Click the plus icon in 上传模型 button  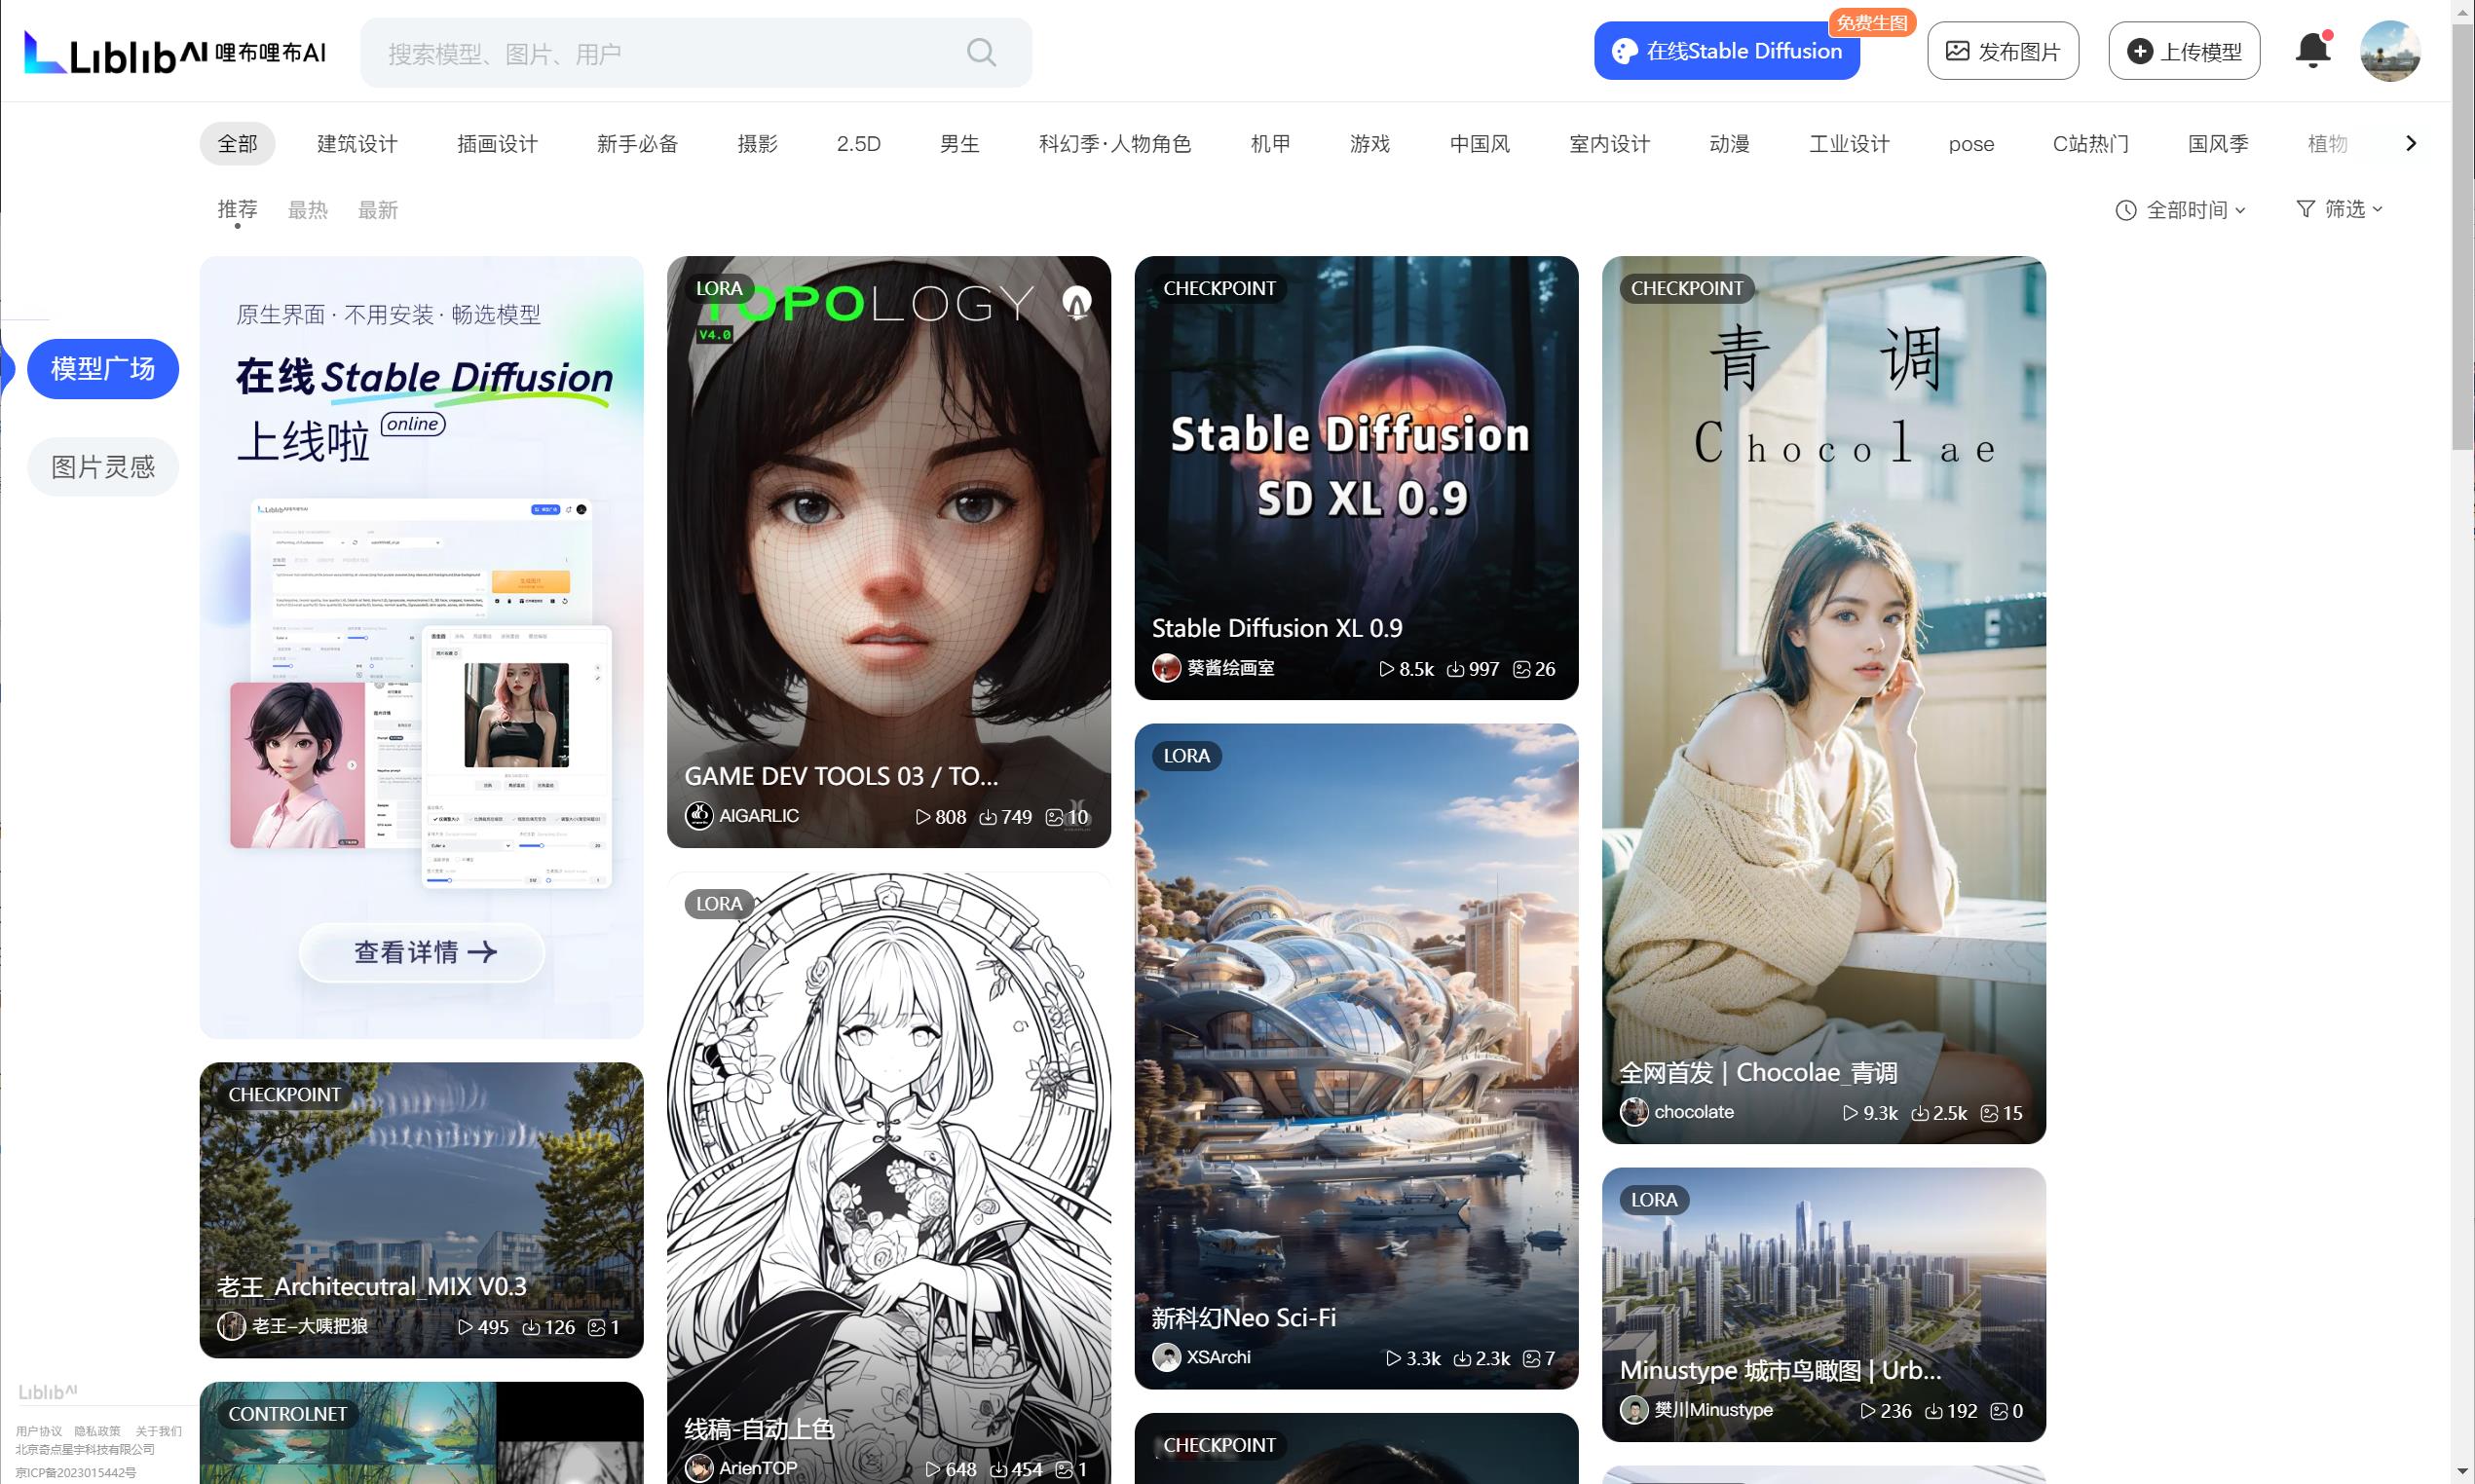point(2140,51)
